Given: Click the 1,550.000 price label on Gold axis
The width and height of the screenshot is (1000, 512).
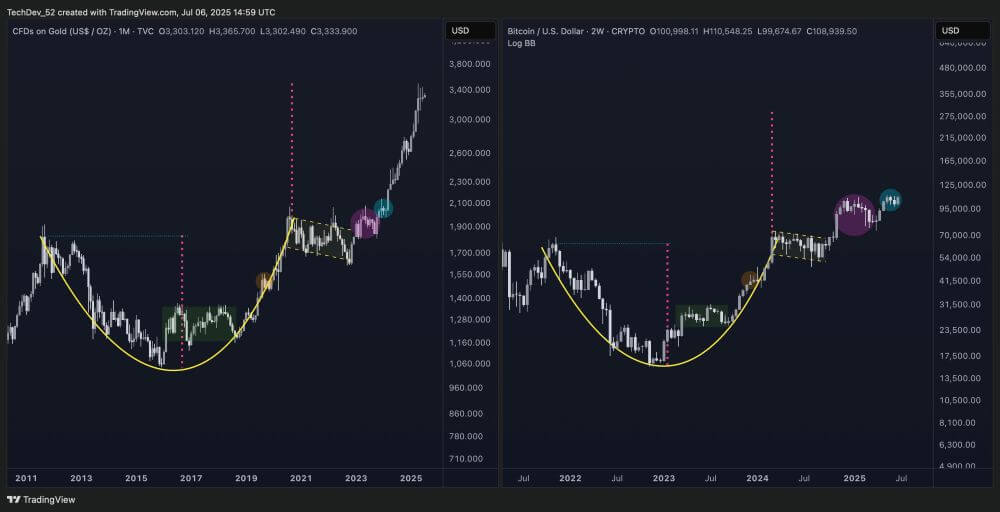Looking at the screenshot, I should 469,274.
